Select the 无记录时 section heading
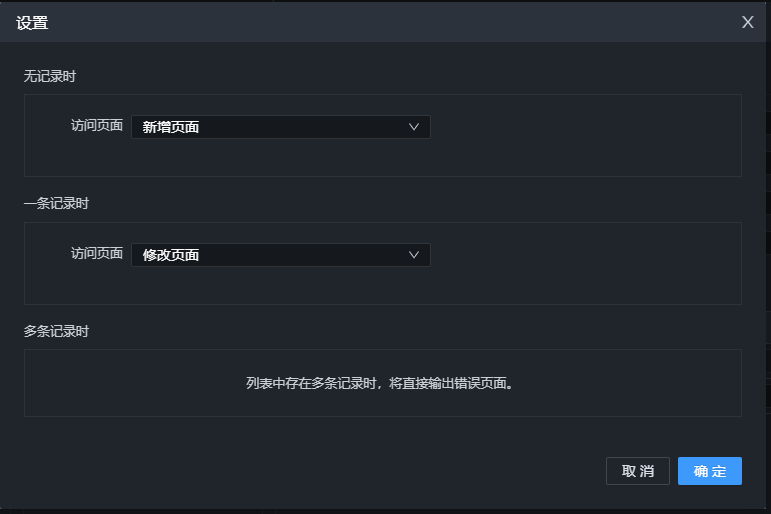This screenshot has height=514, width=771. [50, 76]
